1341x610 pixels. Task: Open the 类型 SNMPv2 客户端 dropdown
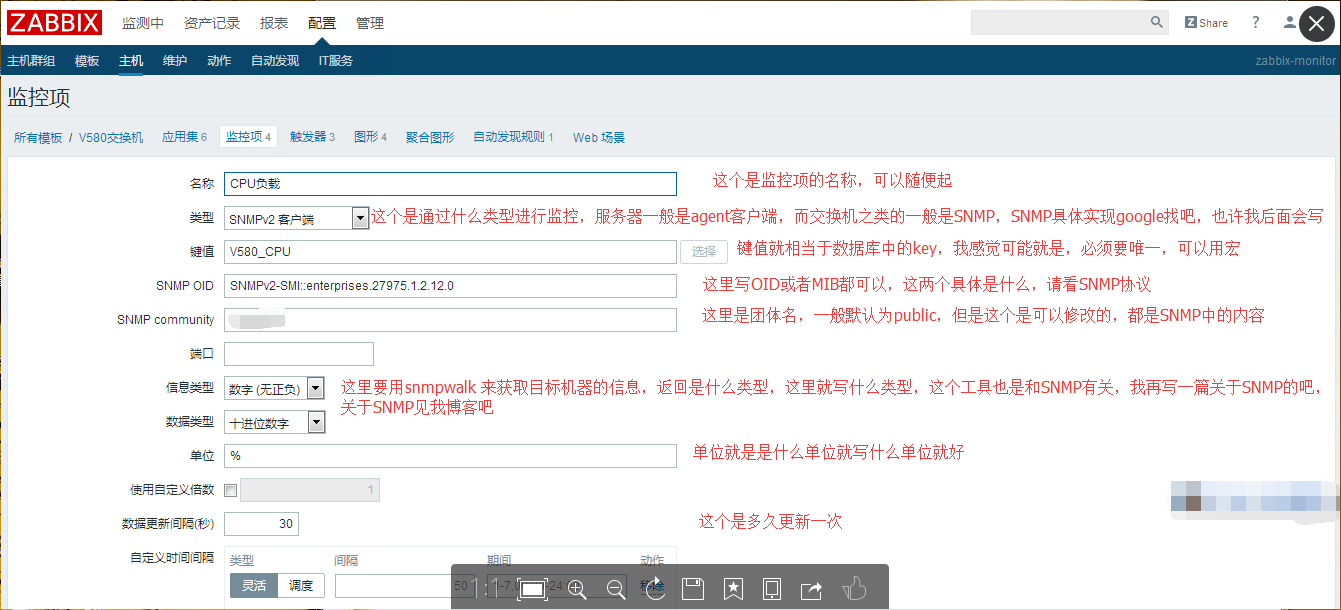[x=297, y=218]
